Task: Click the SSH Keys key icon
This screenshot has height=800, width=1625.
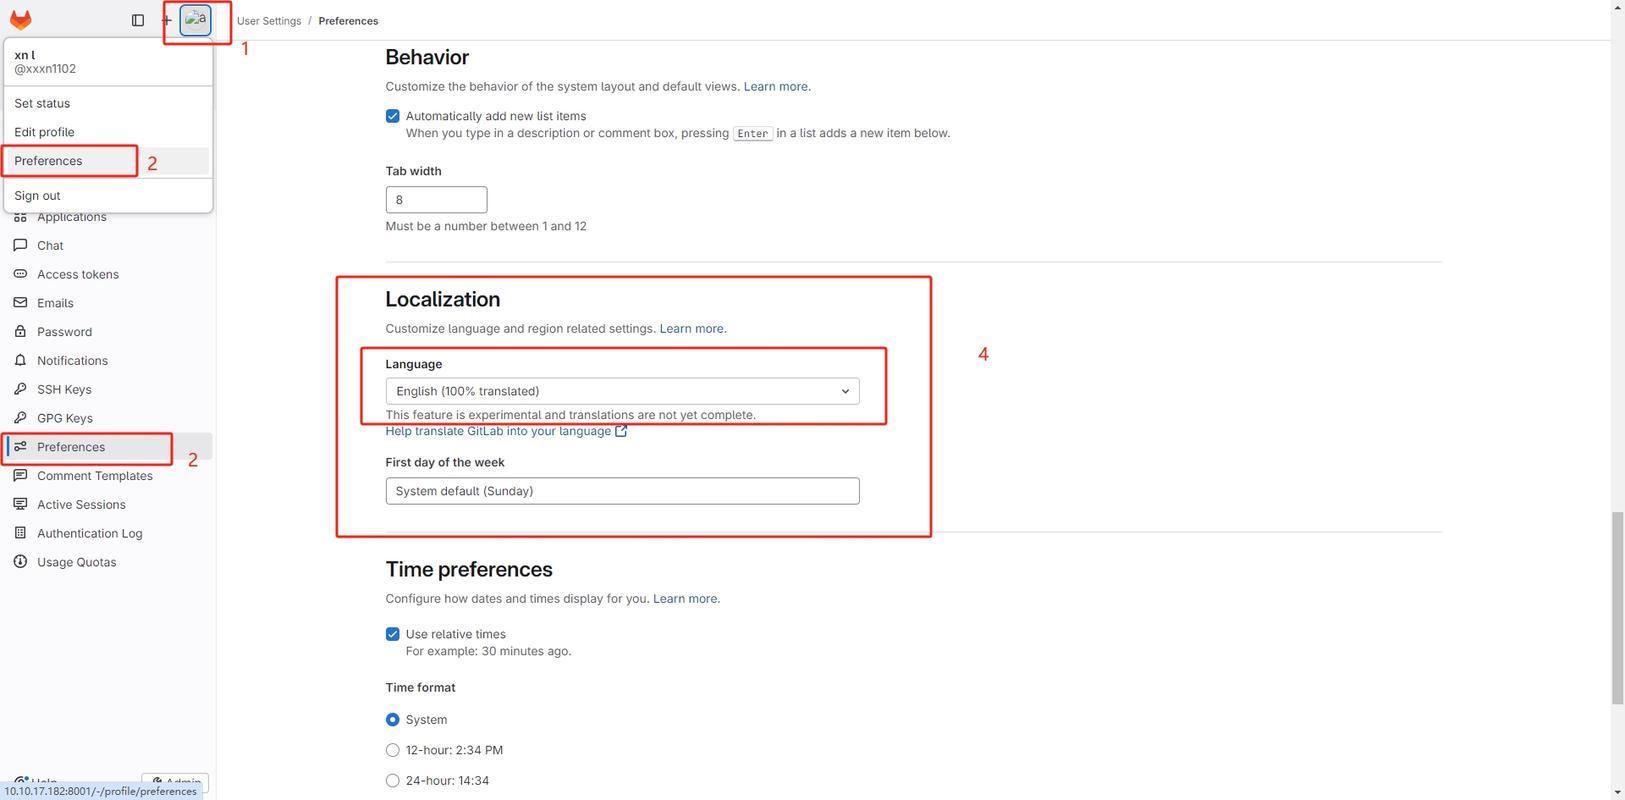Action: (20, 390)
